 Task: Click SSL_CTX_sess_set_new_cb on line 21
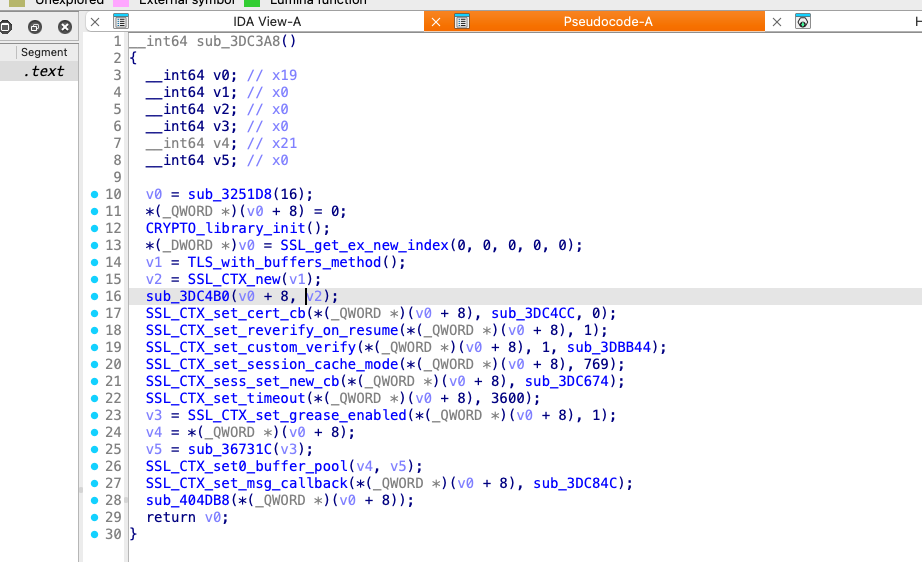click(x=243, y=382)
